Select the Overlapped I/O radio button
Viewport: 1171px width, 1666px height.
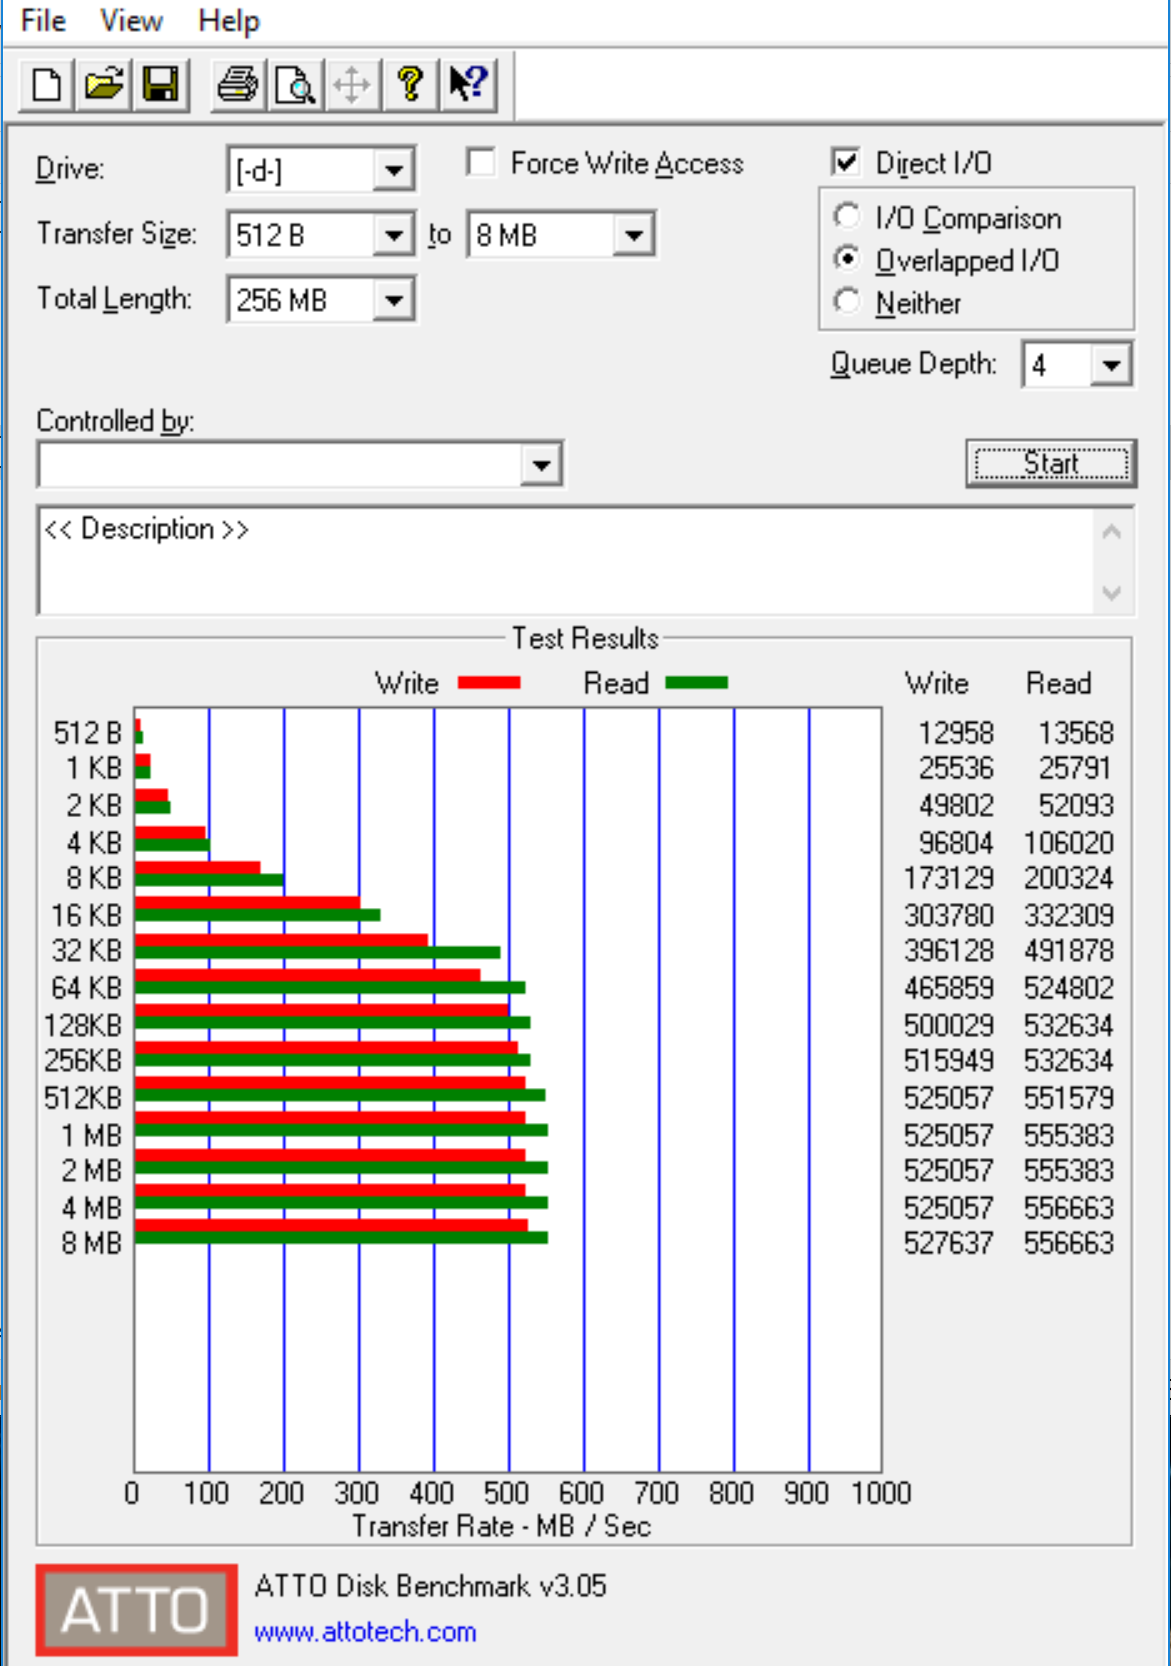(847, 259)
